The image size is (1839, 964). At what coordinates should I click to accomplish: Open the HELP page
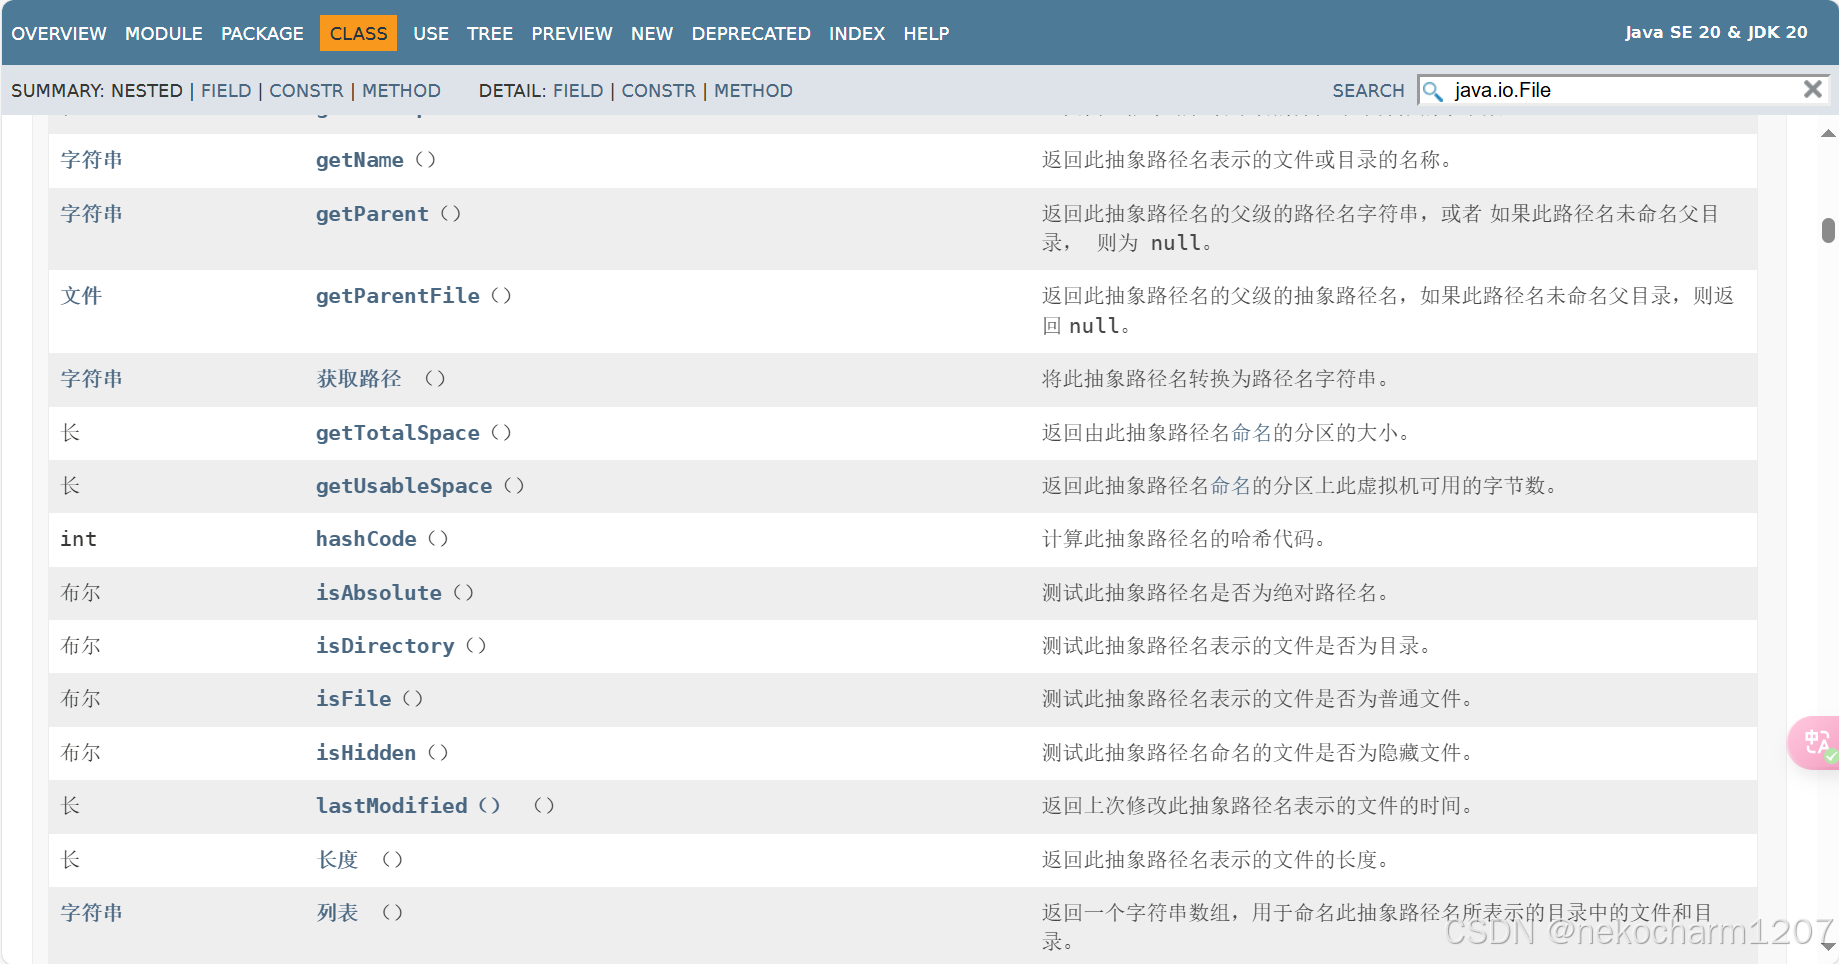926,33
